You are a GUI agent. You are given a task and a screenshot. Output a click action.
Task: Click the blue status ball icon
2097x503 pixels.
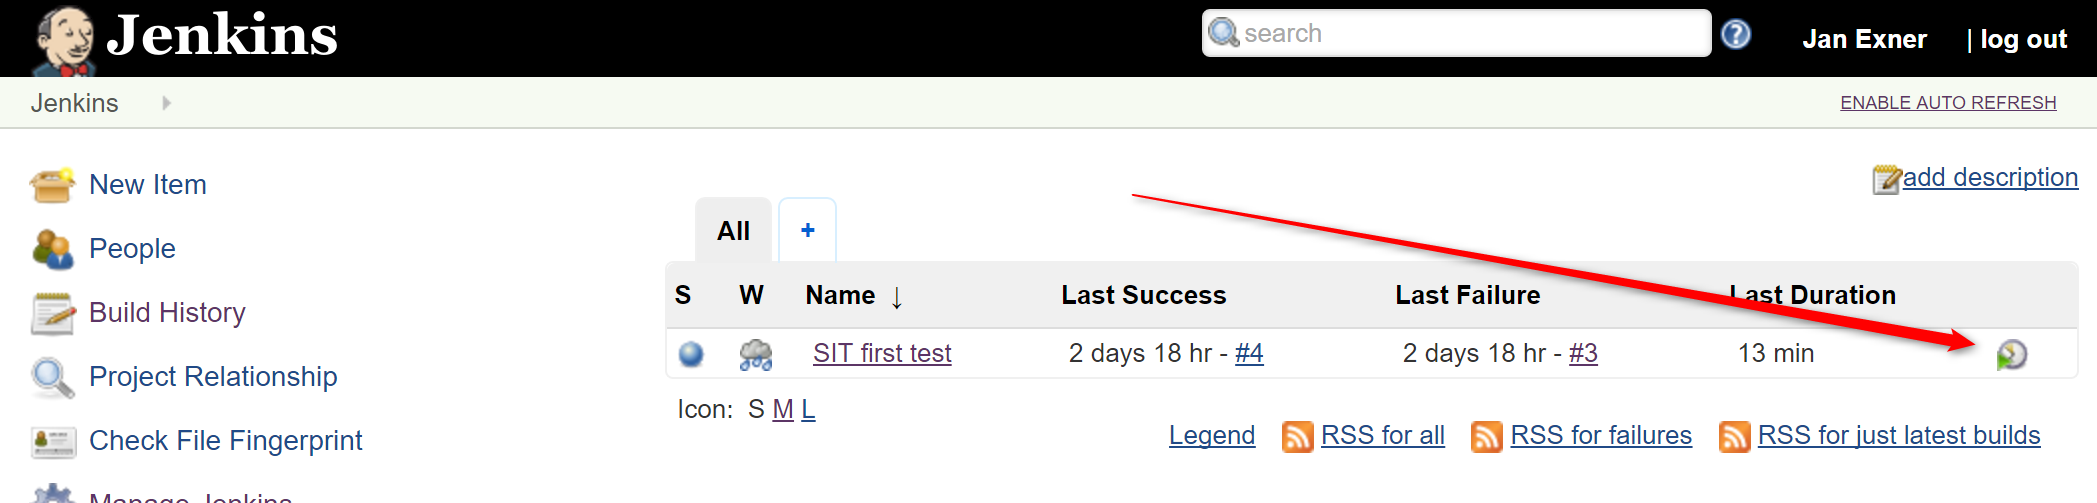[x=691, y=354]
